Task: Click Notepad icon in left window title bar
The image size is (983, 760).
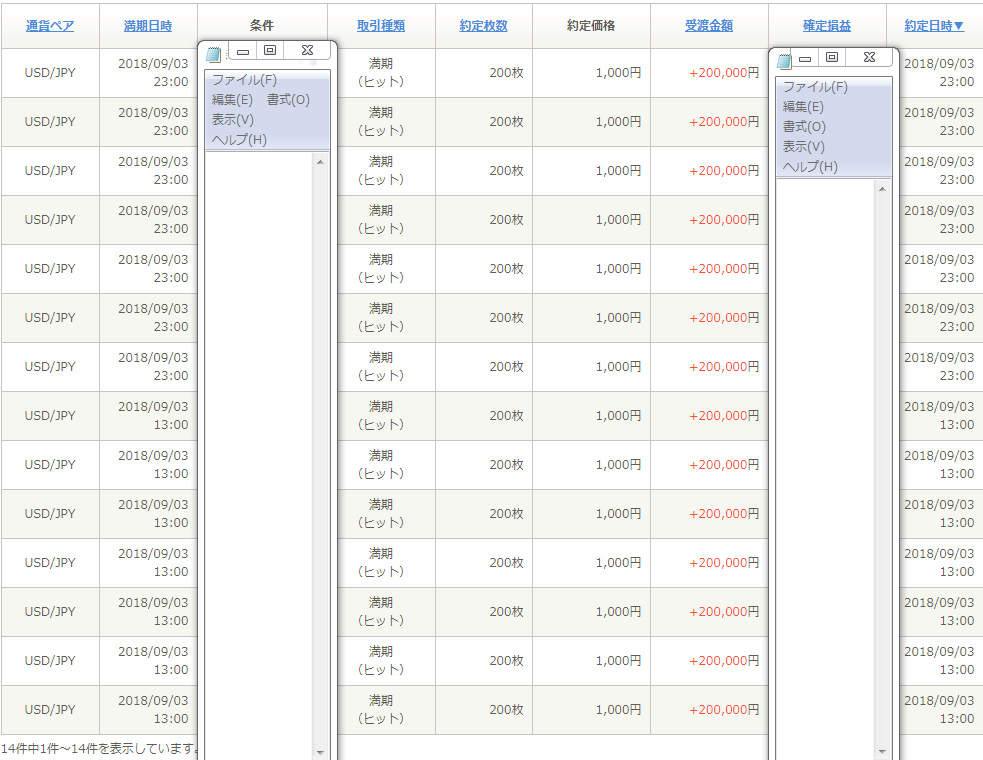Action: tap(214, 55)
